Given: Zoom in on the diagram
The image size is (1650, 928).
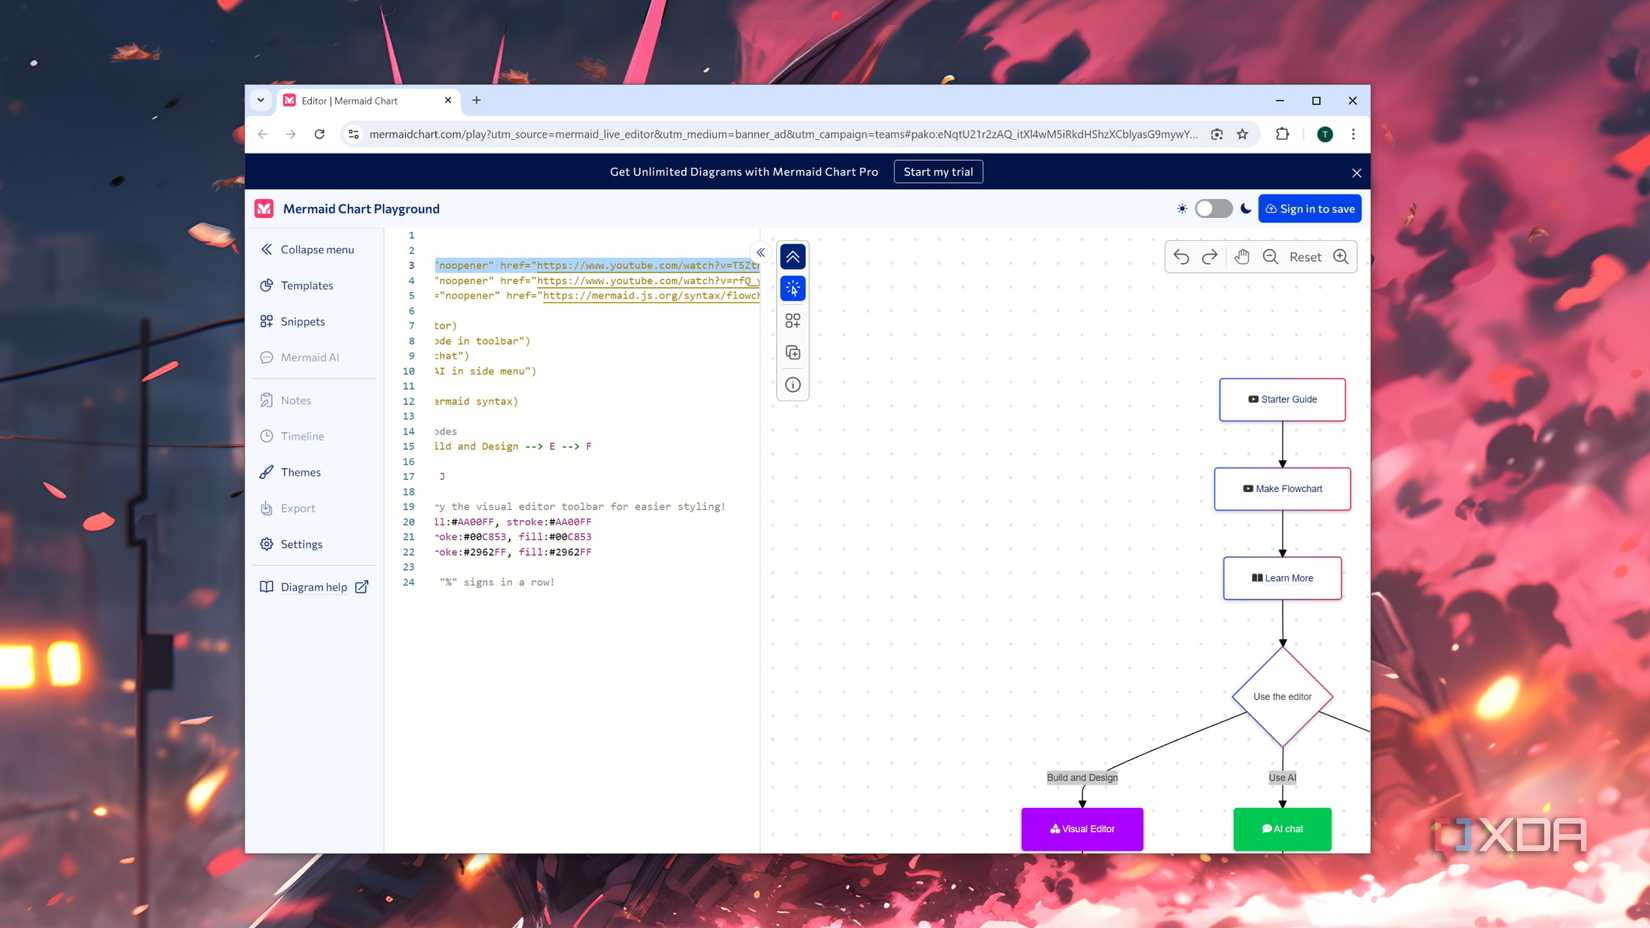Looking at the screenshot, I should pyautogui.click(x=1341, y=257).
